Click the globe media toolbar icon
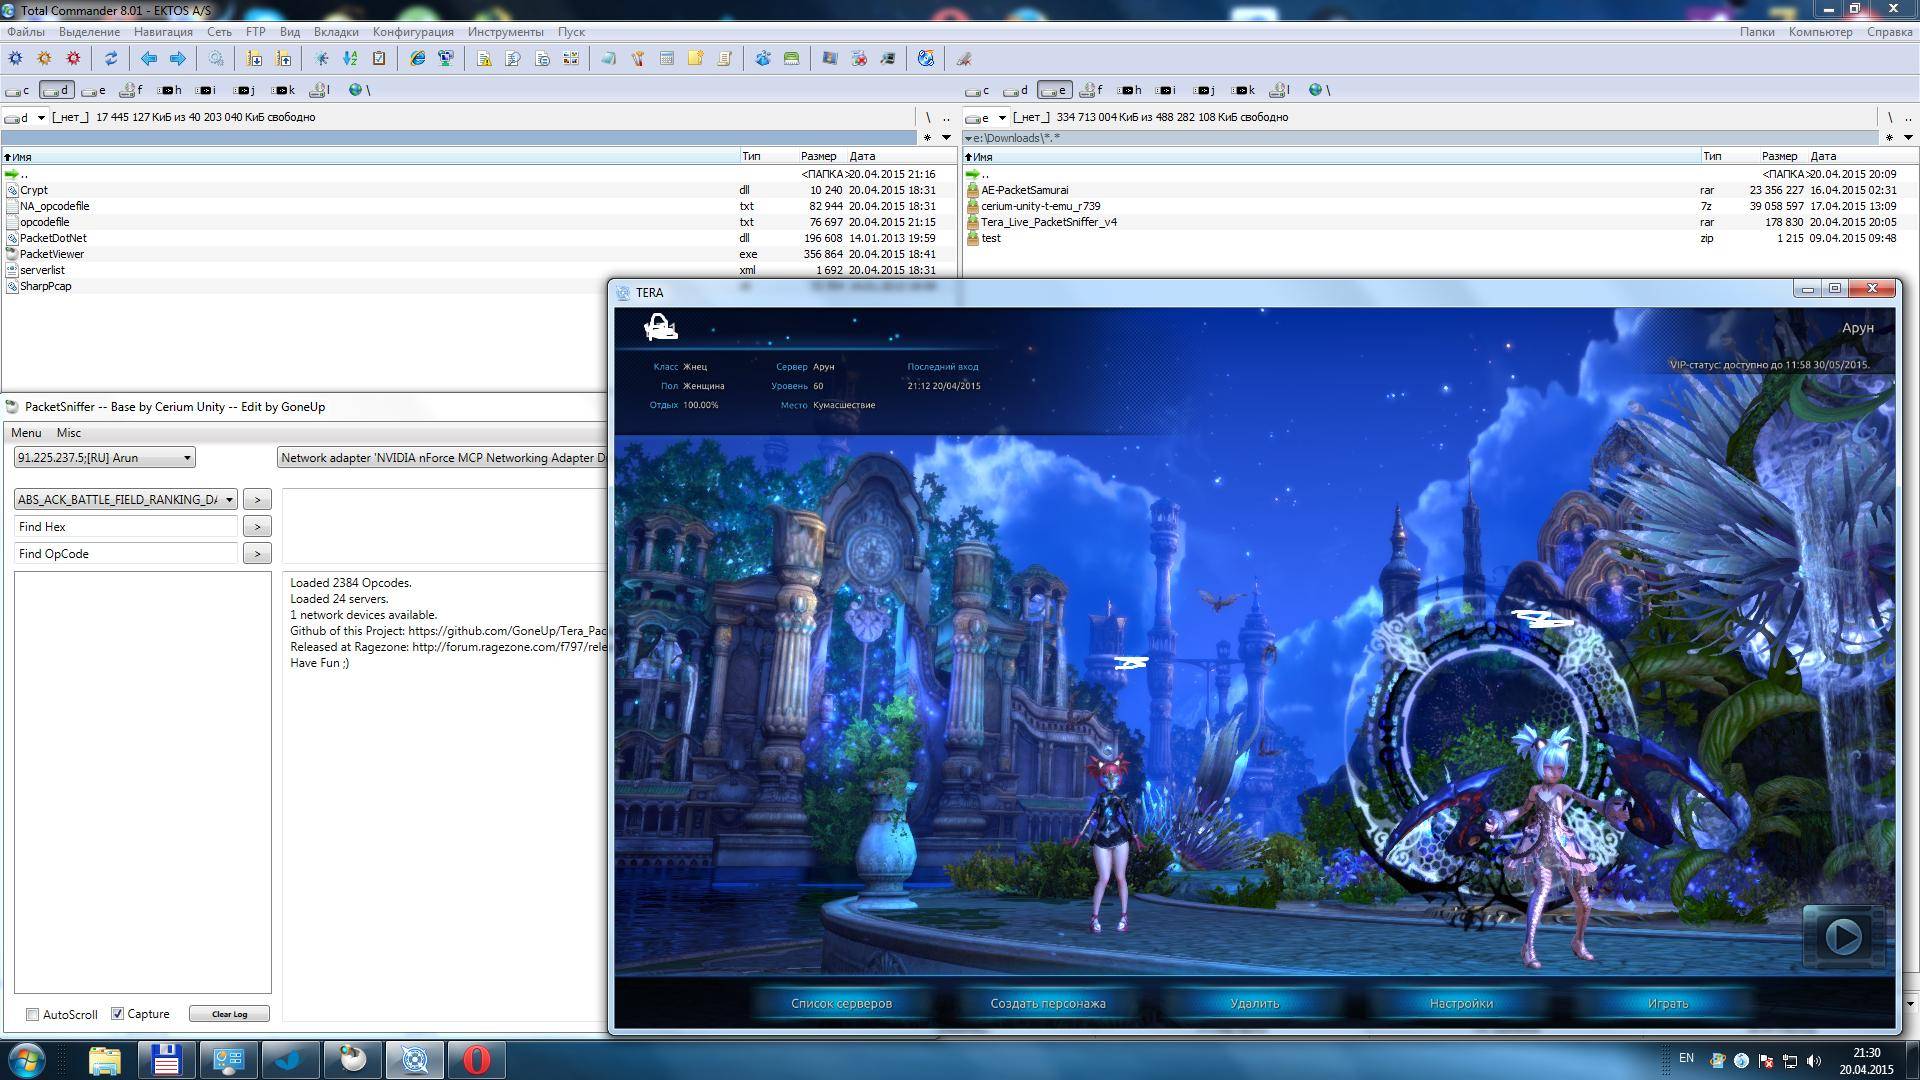Viewport: 1920px width, 1080px height. click(x=926, y=59)
